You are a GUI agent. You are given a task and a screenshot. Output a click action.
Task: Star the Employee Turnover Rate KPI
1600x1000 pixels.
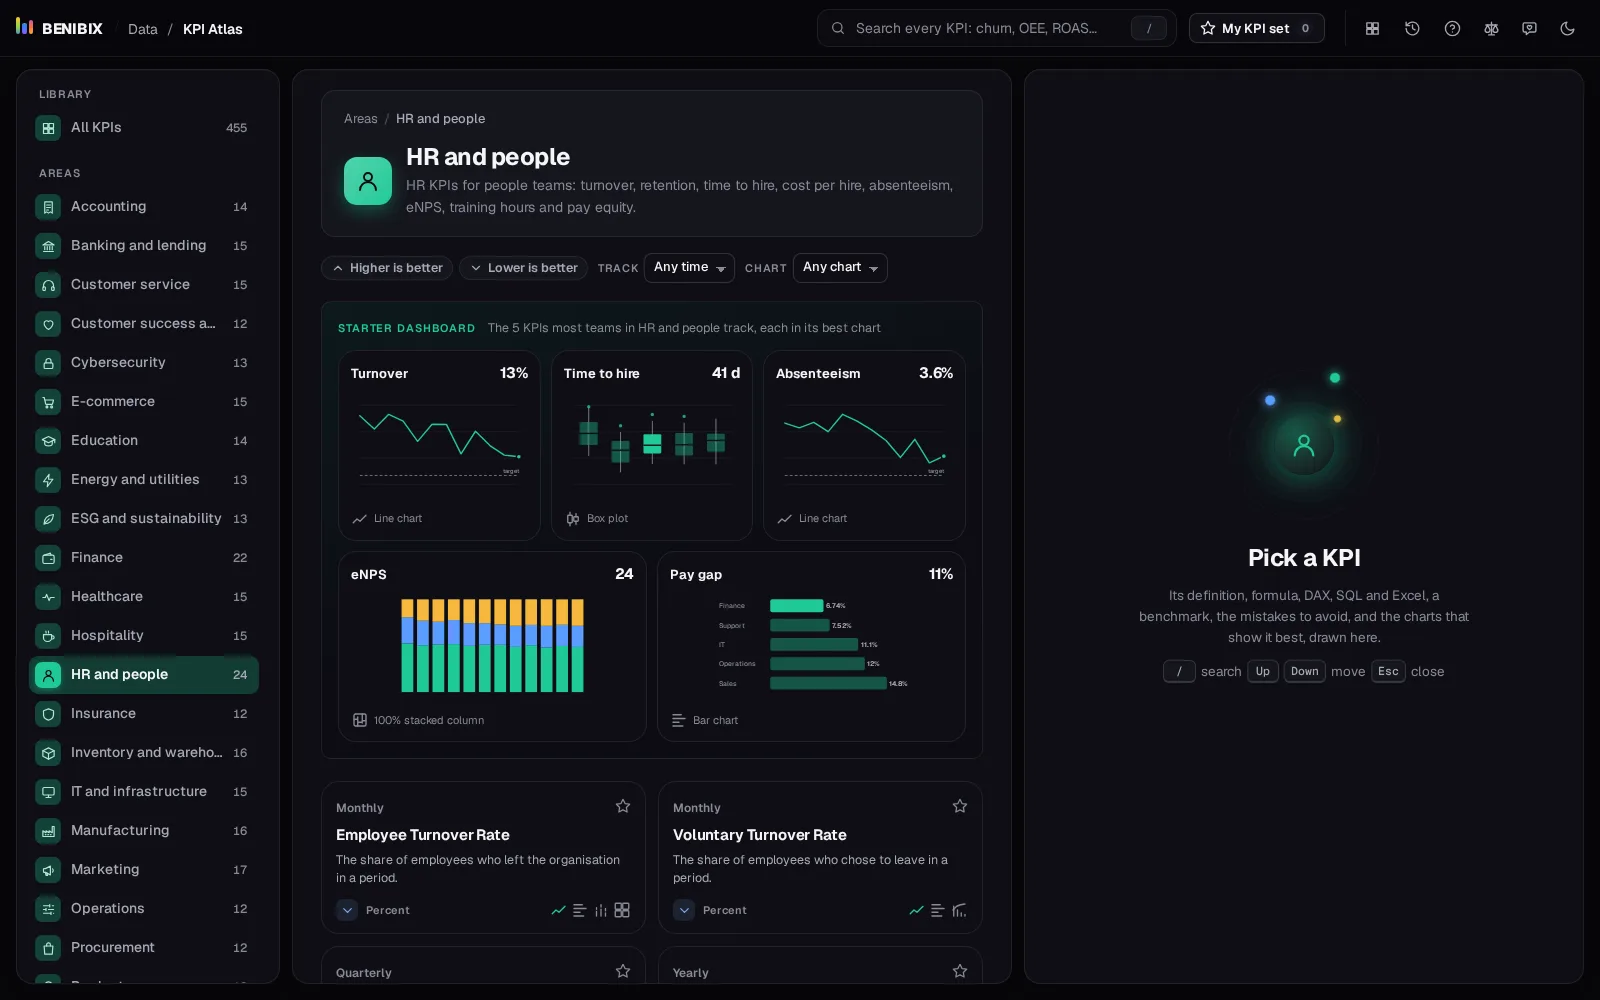pyautogui.click(x=623, y=806)
